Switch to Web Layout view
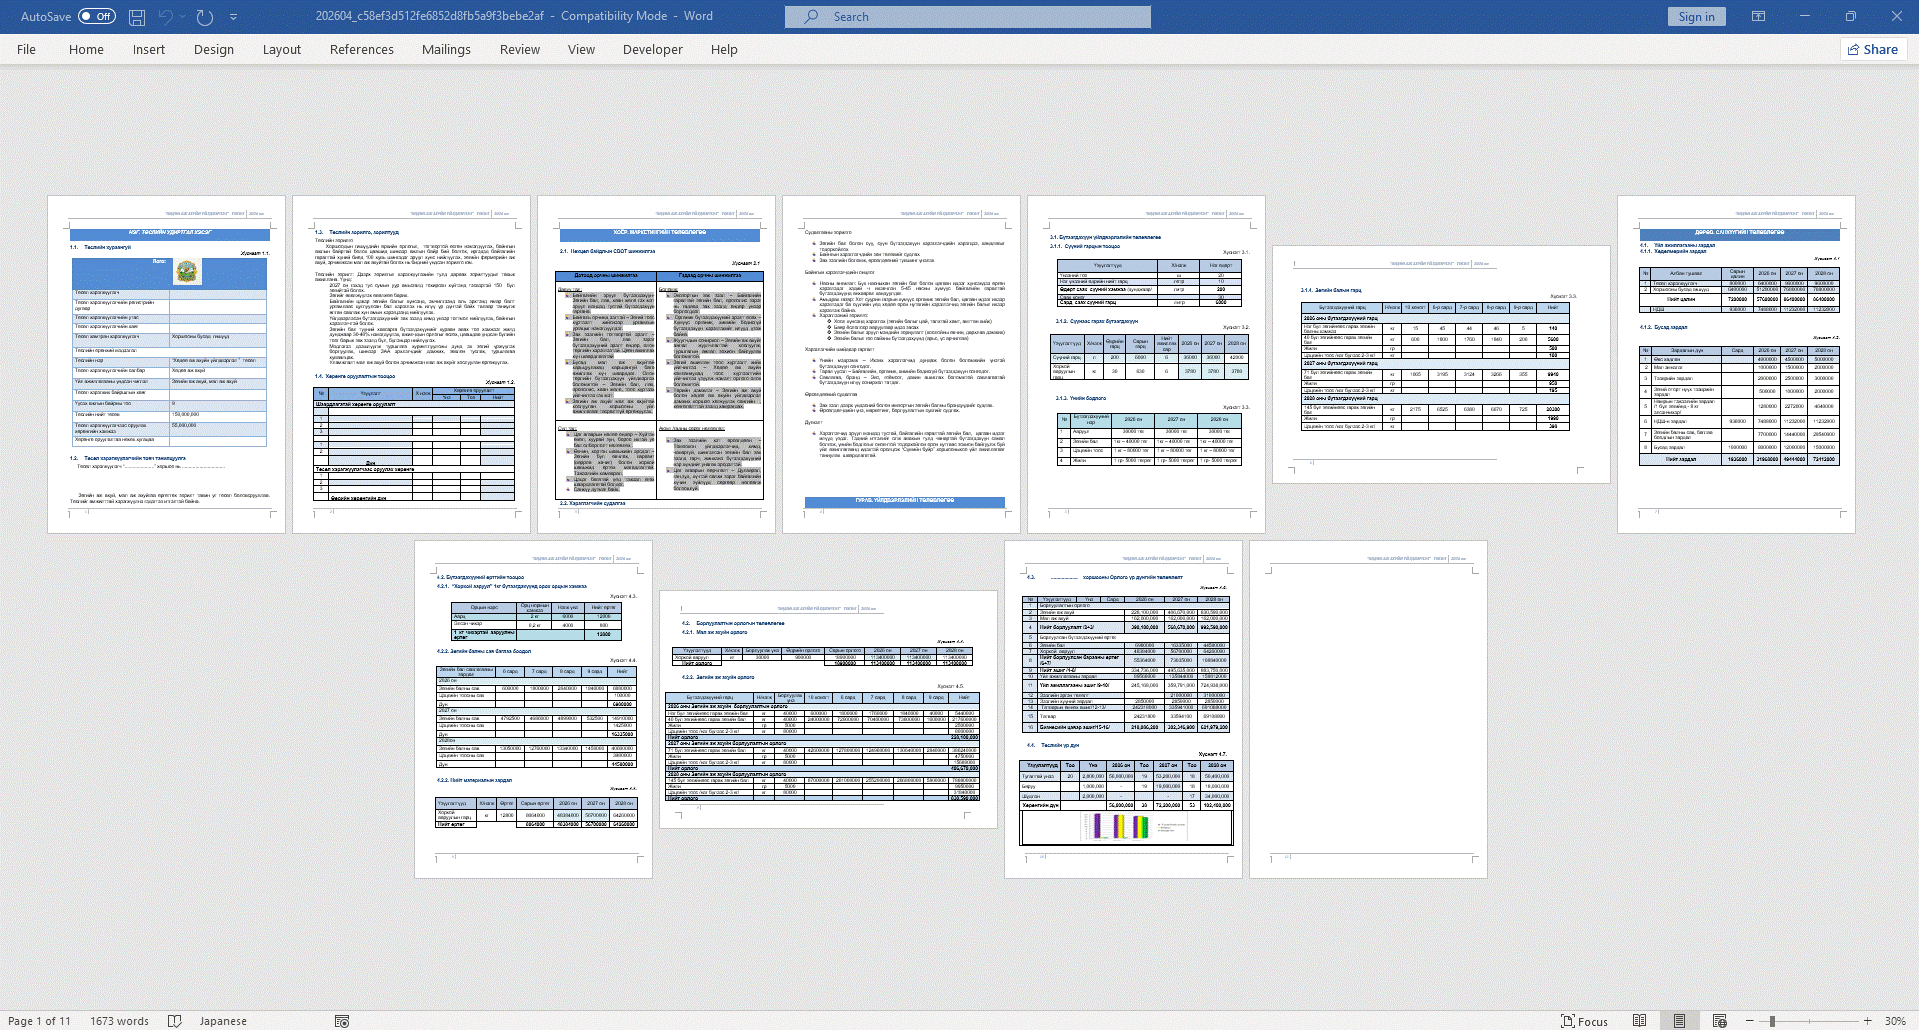This screenshot has height=1030, width=1919. tap(1719, 1021)
